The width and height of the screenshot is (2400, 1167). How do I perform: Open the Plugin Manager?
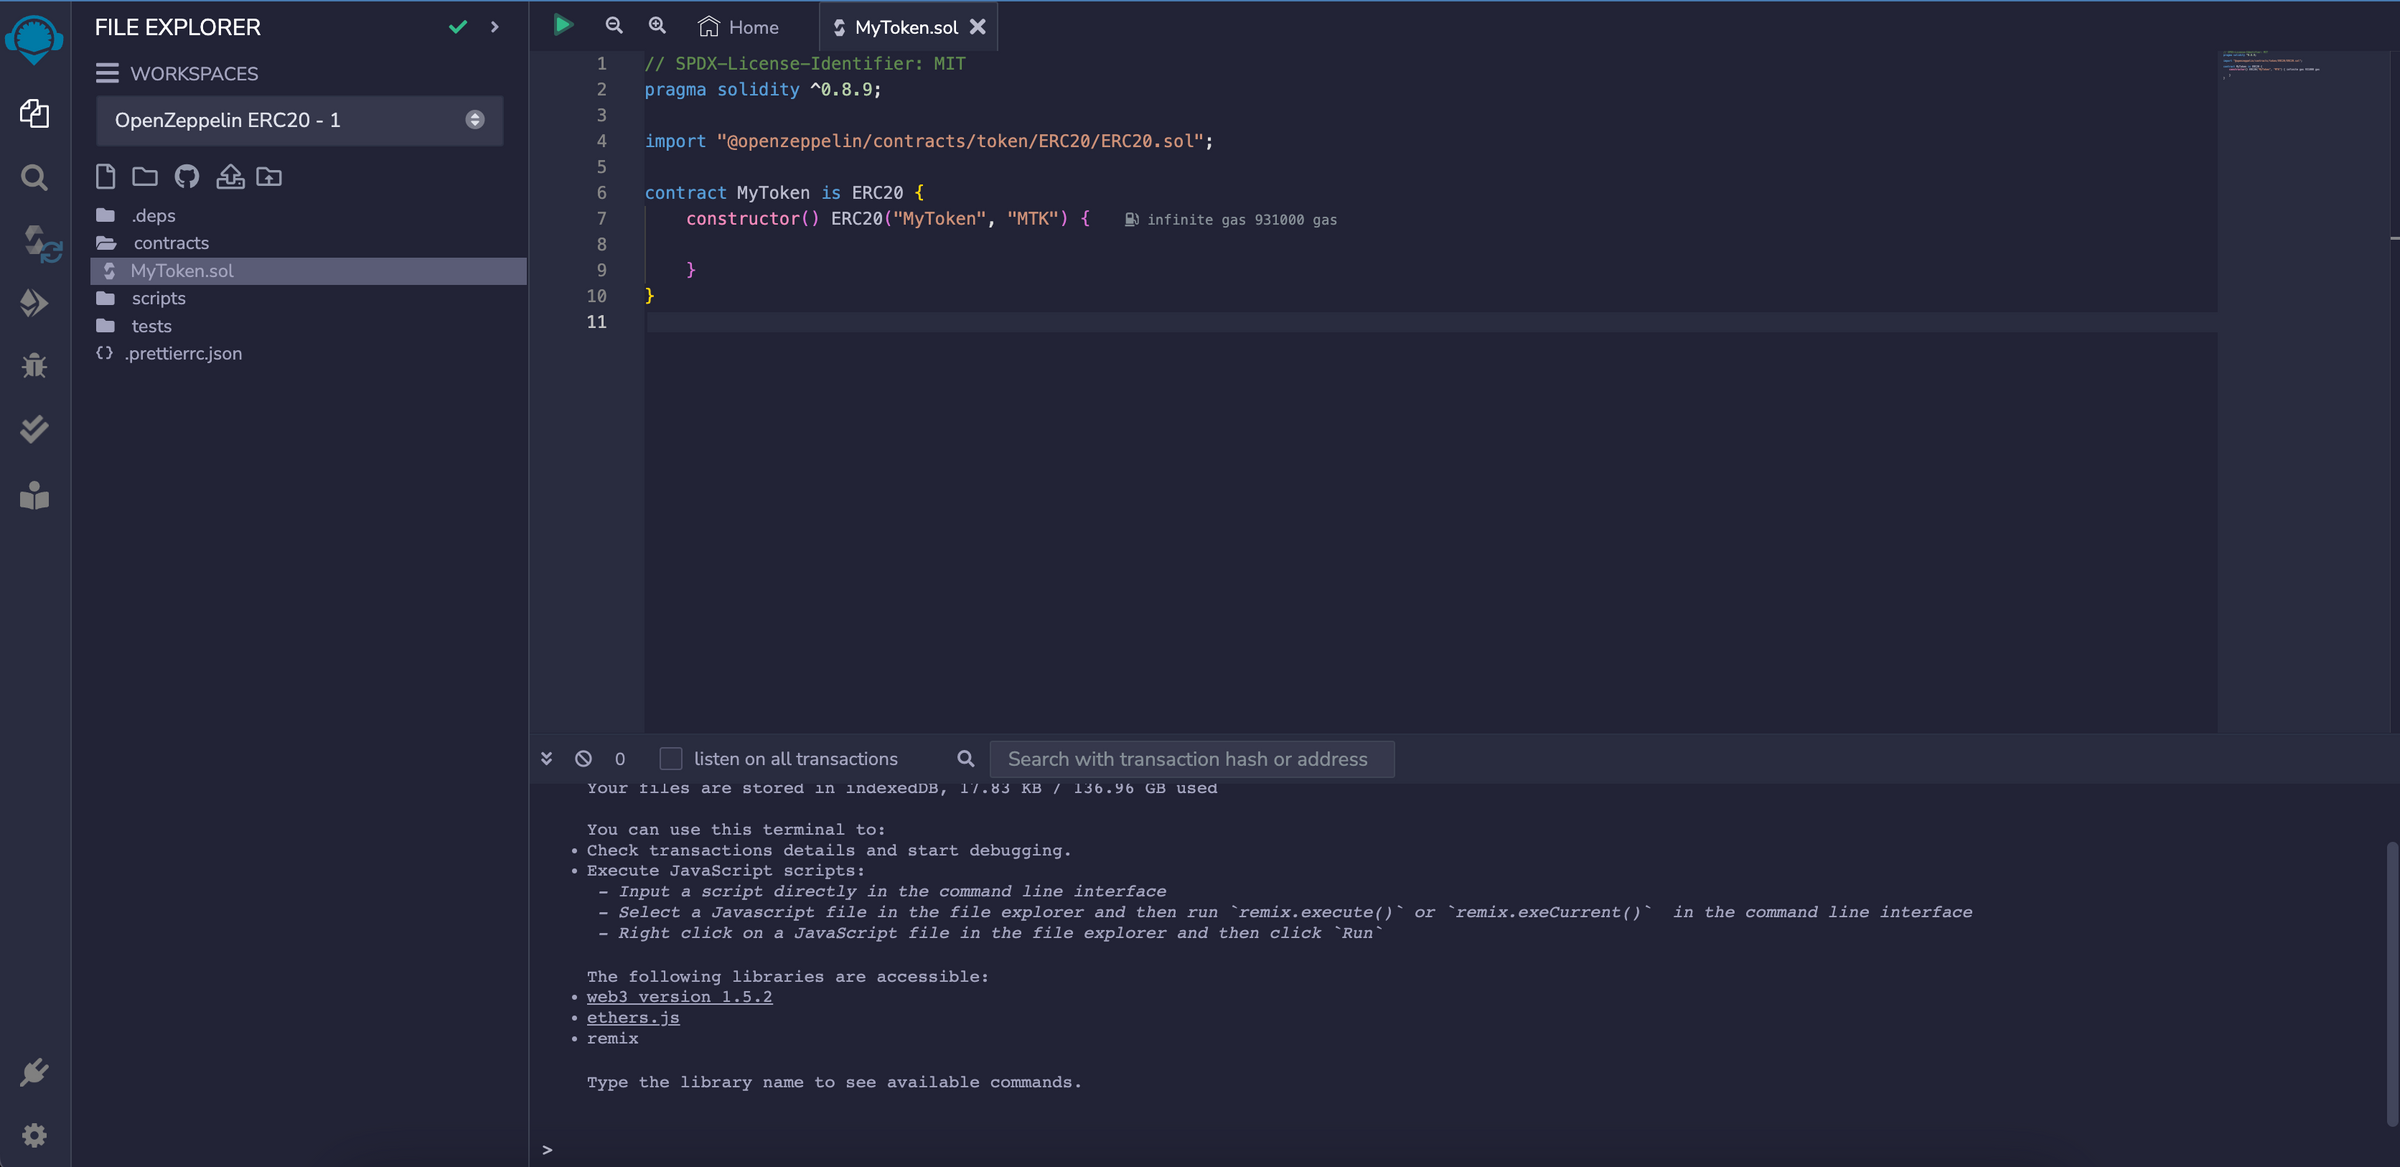point(34,1071)
